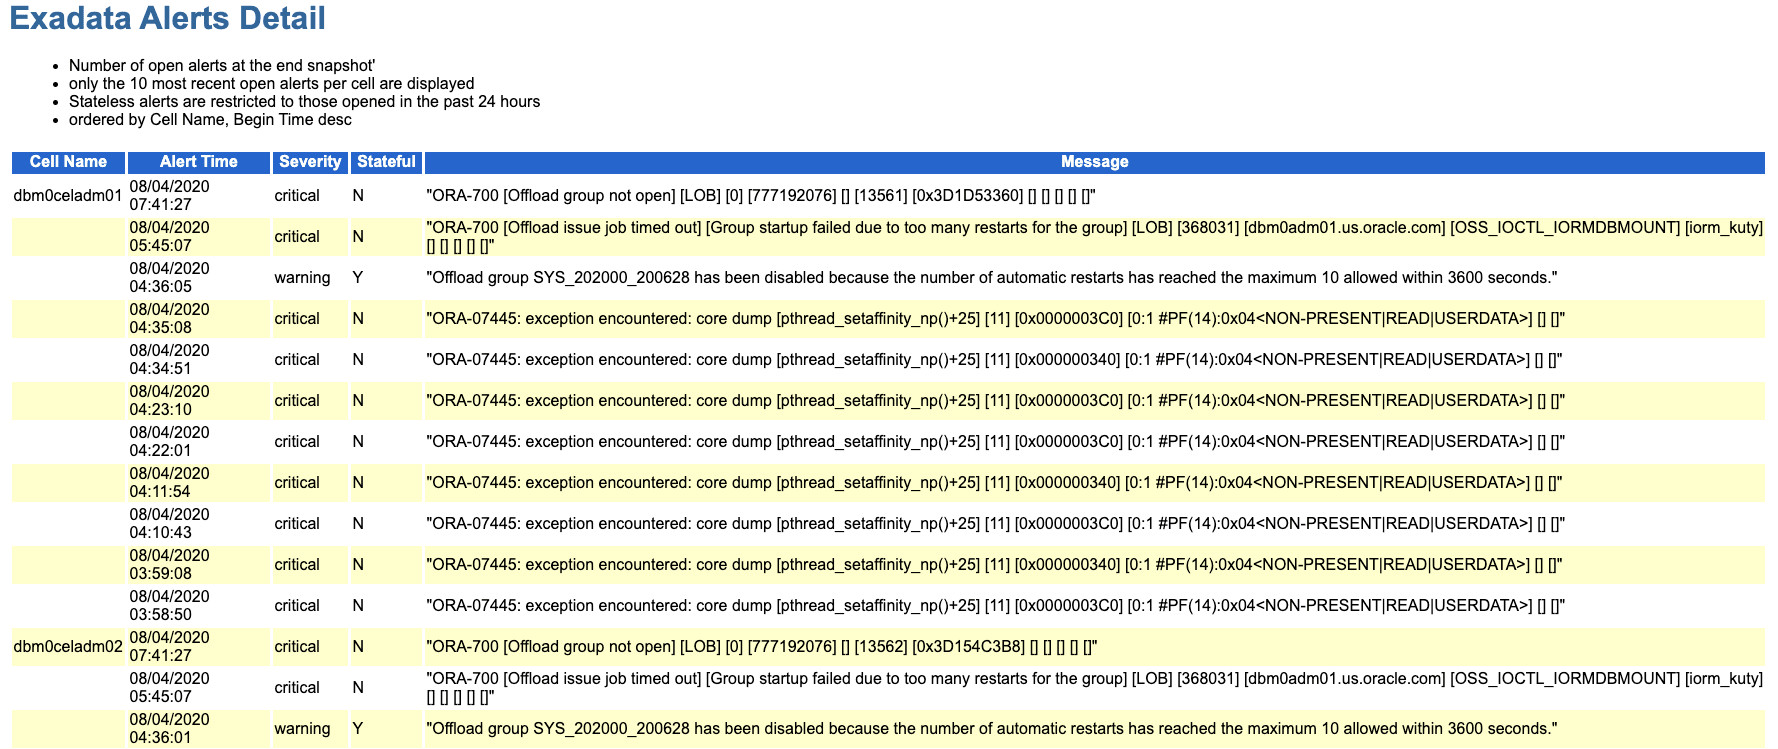Click the ORA-07445 message for the 04:11:54 alert
The width and height of the screenshot is (1778, 749).
994,483
